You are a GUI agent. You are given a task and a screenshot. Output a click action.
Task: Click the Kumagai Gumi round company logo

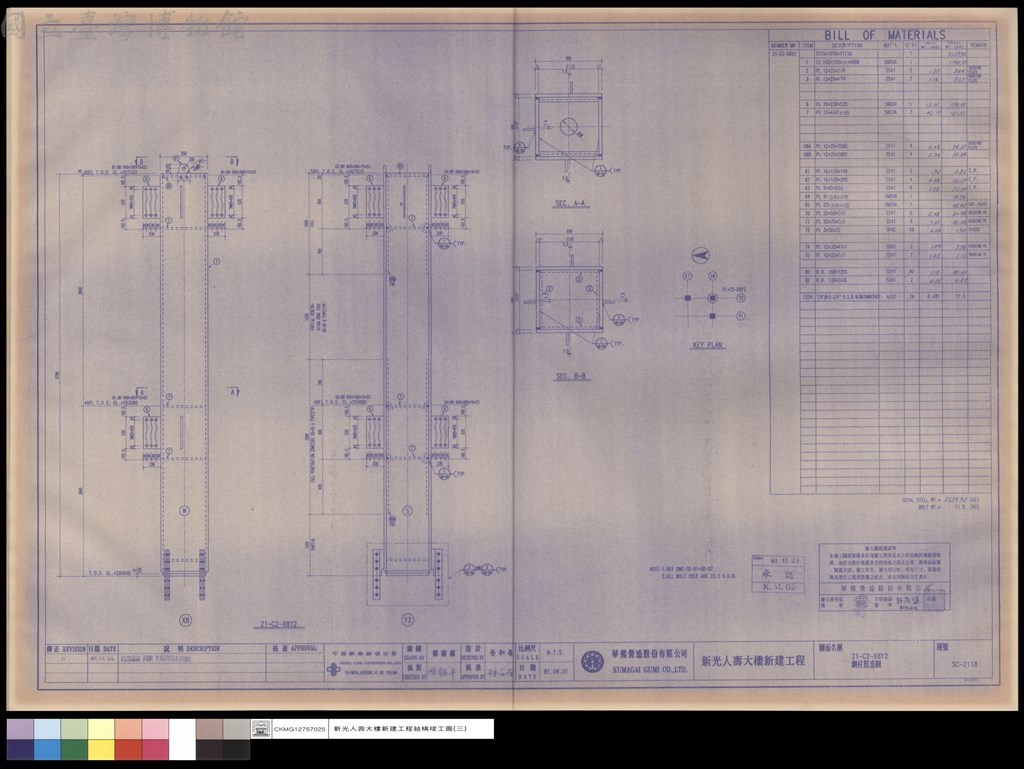point(592,661)
